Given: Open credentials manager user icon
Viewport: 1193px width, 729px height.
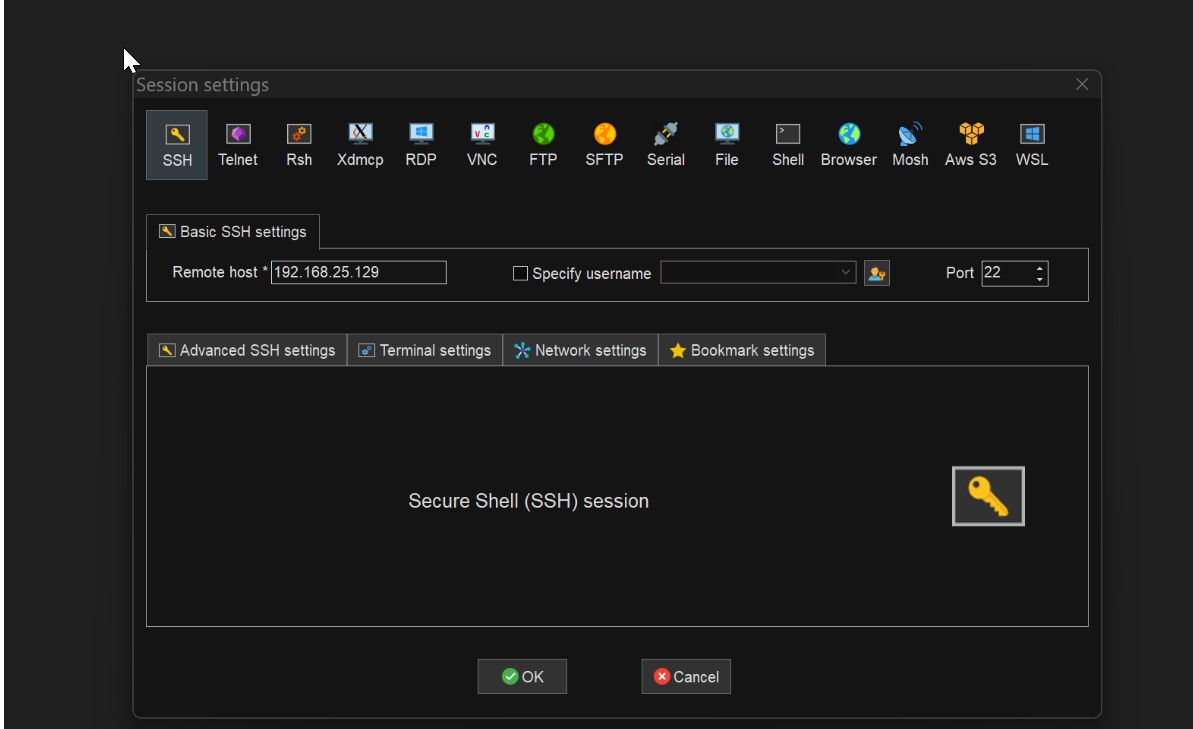Looking at the screenshot, I should click(876, 273).
